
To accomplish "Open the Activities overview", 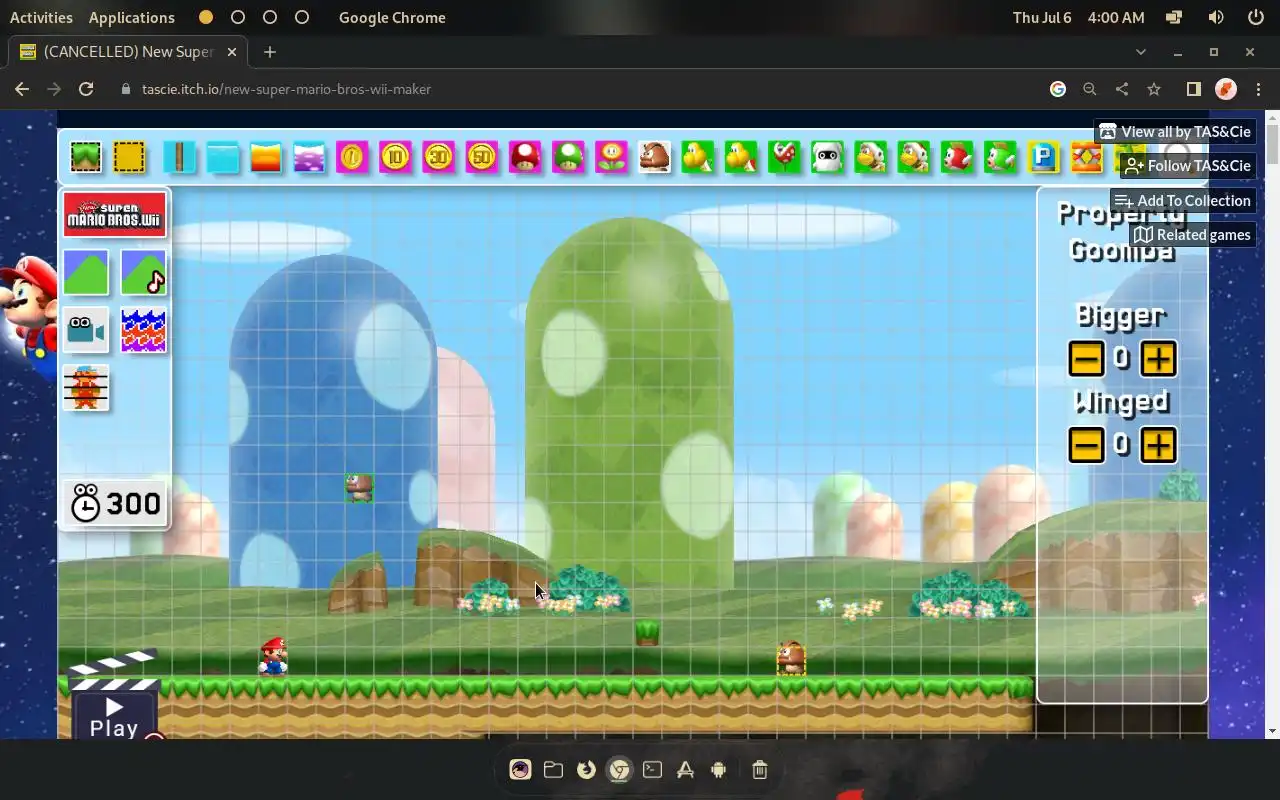I will (41, 17).
